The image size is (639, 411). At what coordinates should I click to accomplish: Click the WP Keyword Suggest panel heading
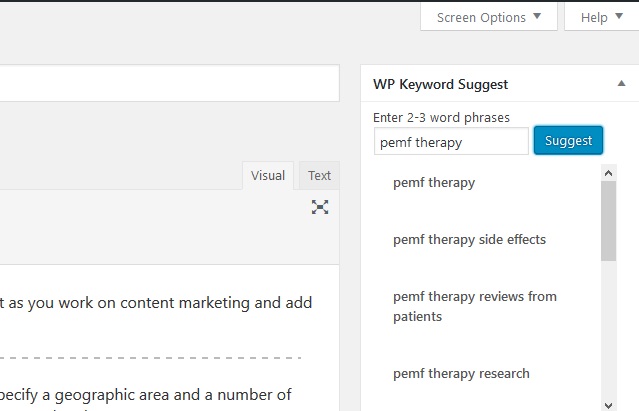pyautogui.click(x=441, y=84)
